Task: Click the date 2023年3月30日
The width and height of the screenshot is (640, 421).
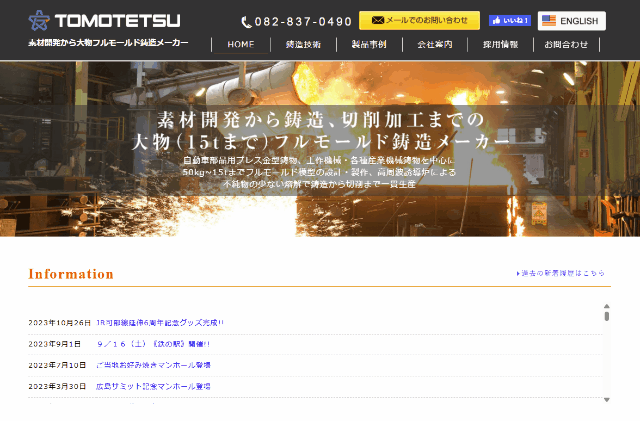Action: [x=57, y=386]
